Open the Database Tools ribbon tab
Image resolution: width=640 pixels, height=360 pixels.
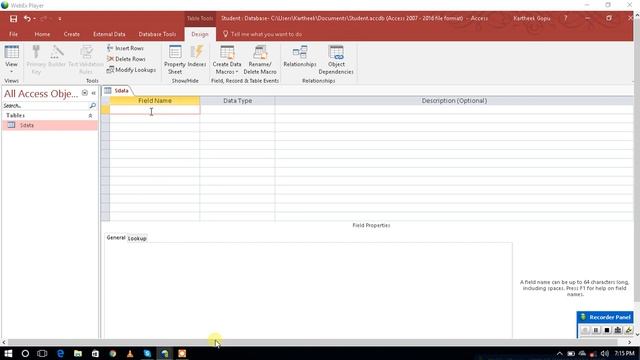[x=157, y=34]
